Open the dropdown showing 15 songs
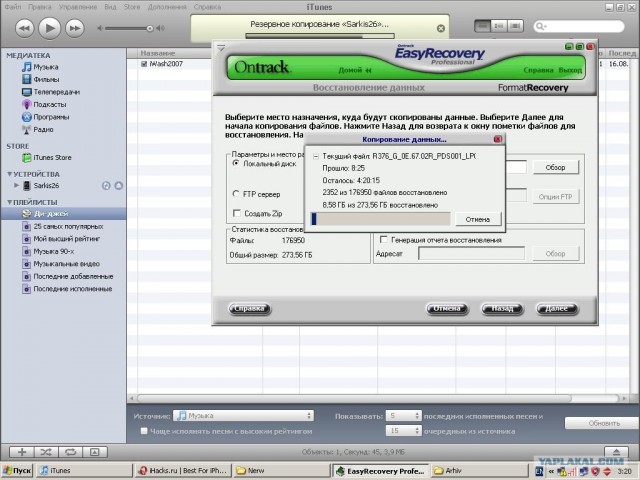The image size is (640, 480). (403, 431)
